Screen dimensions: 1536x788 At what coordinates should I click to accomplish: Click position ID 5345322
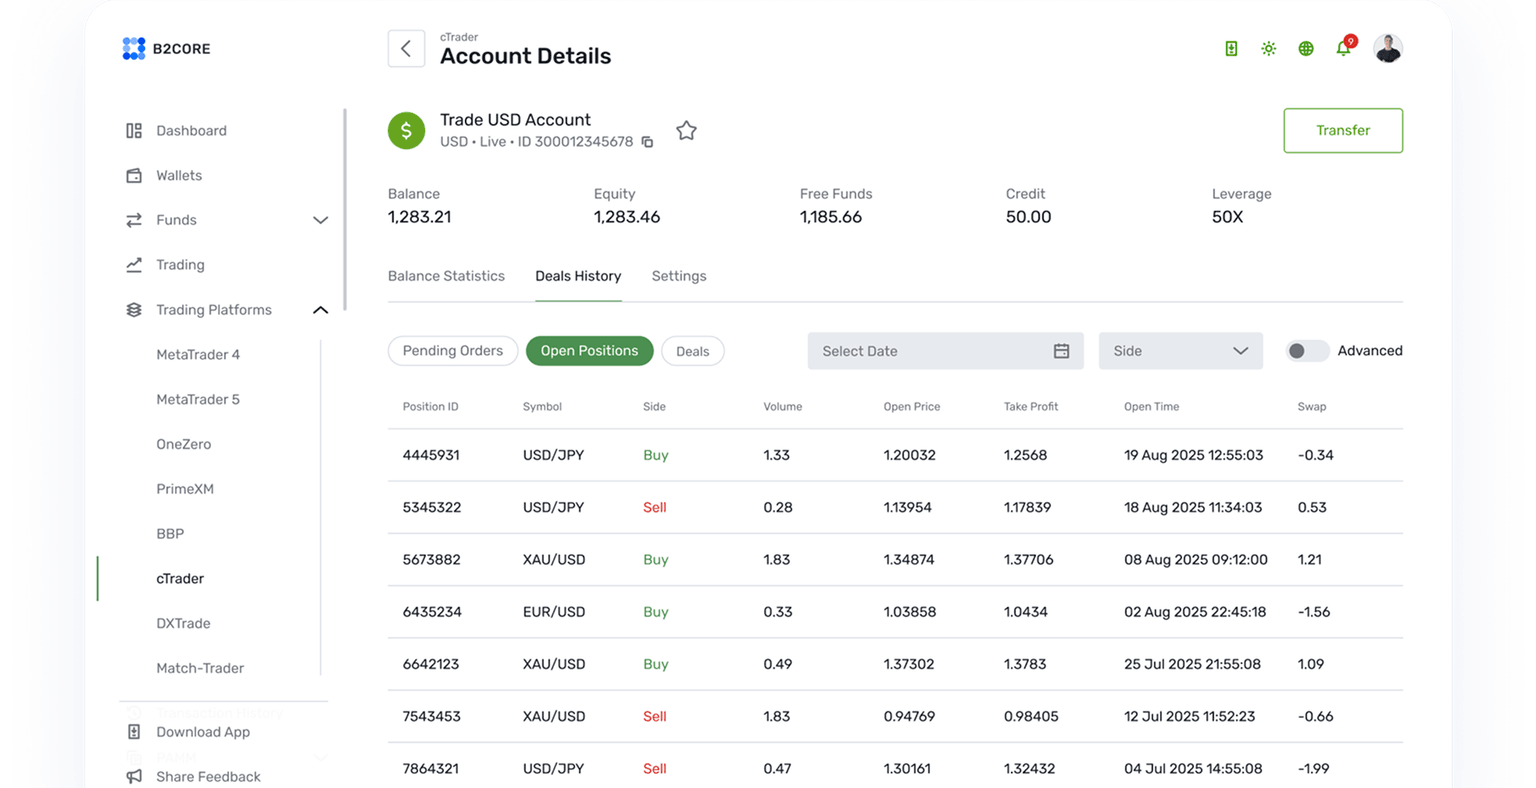pos(432,507)
